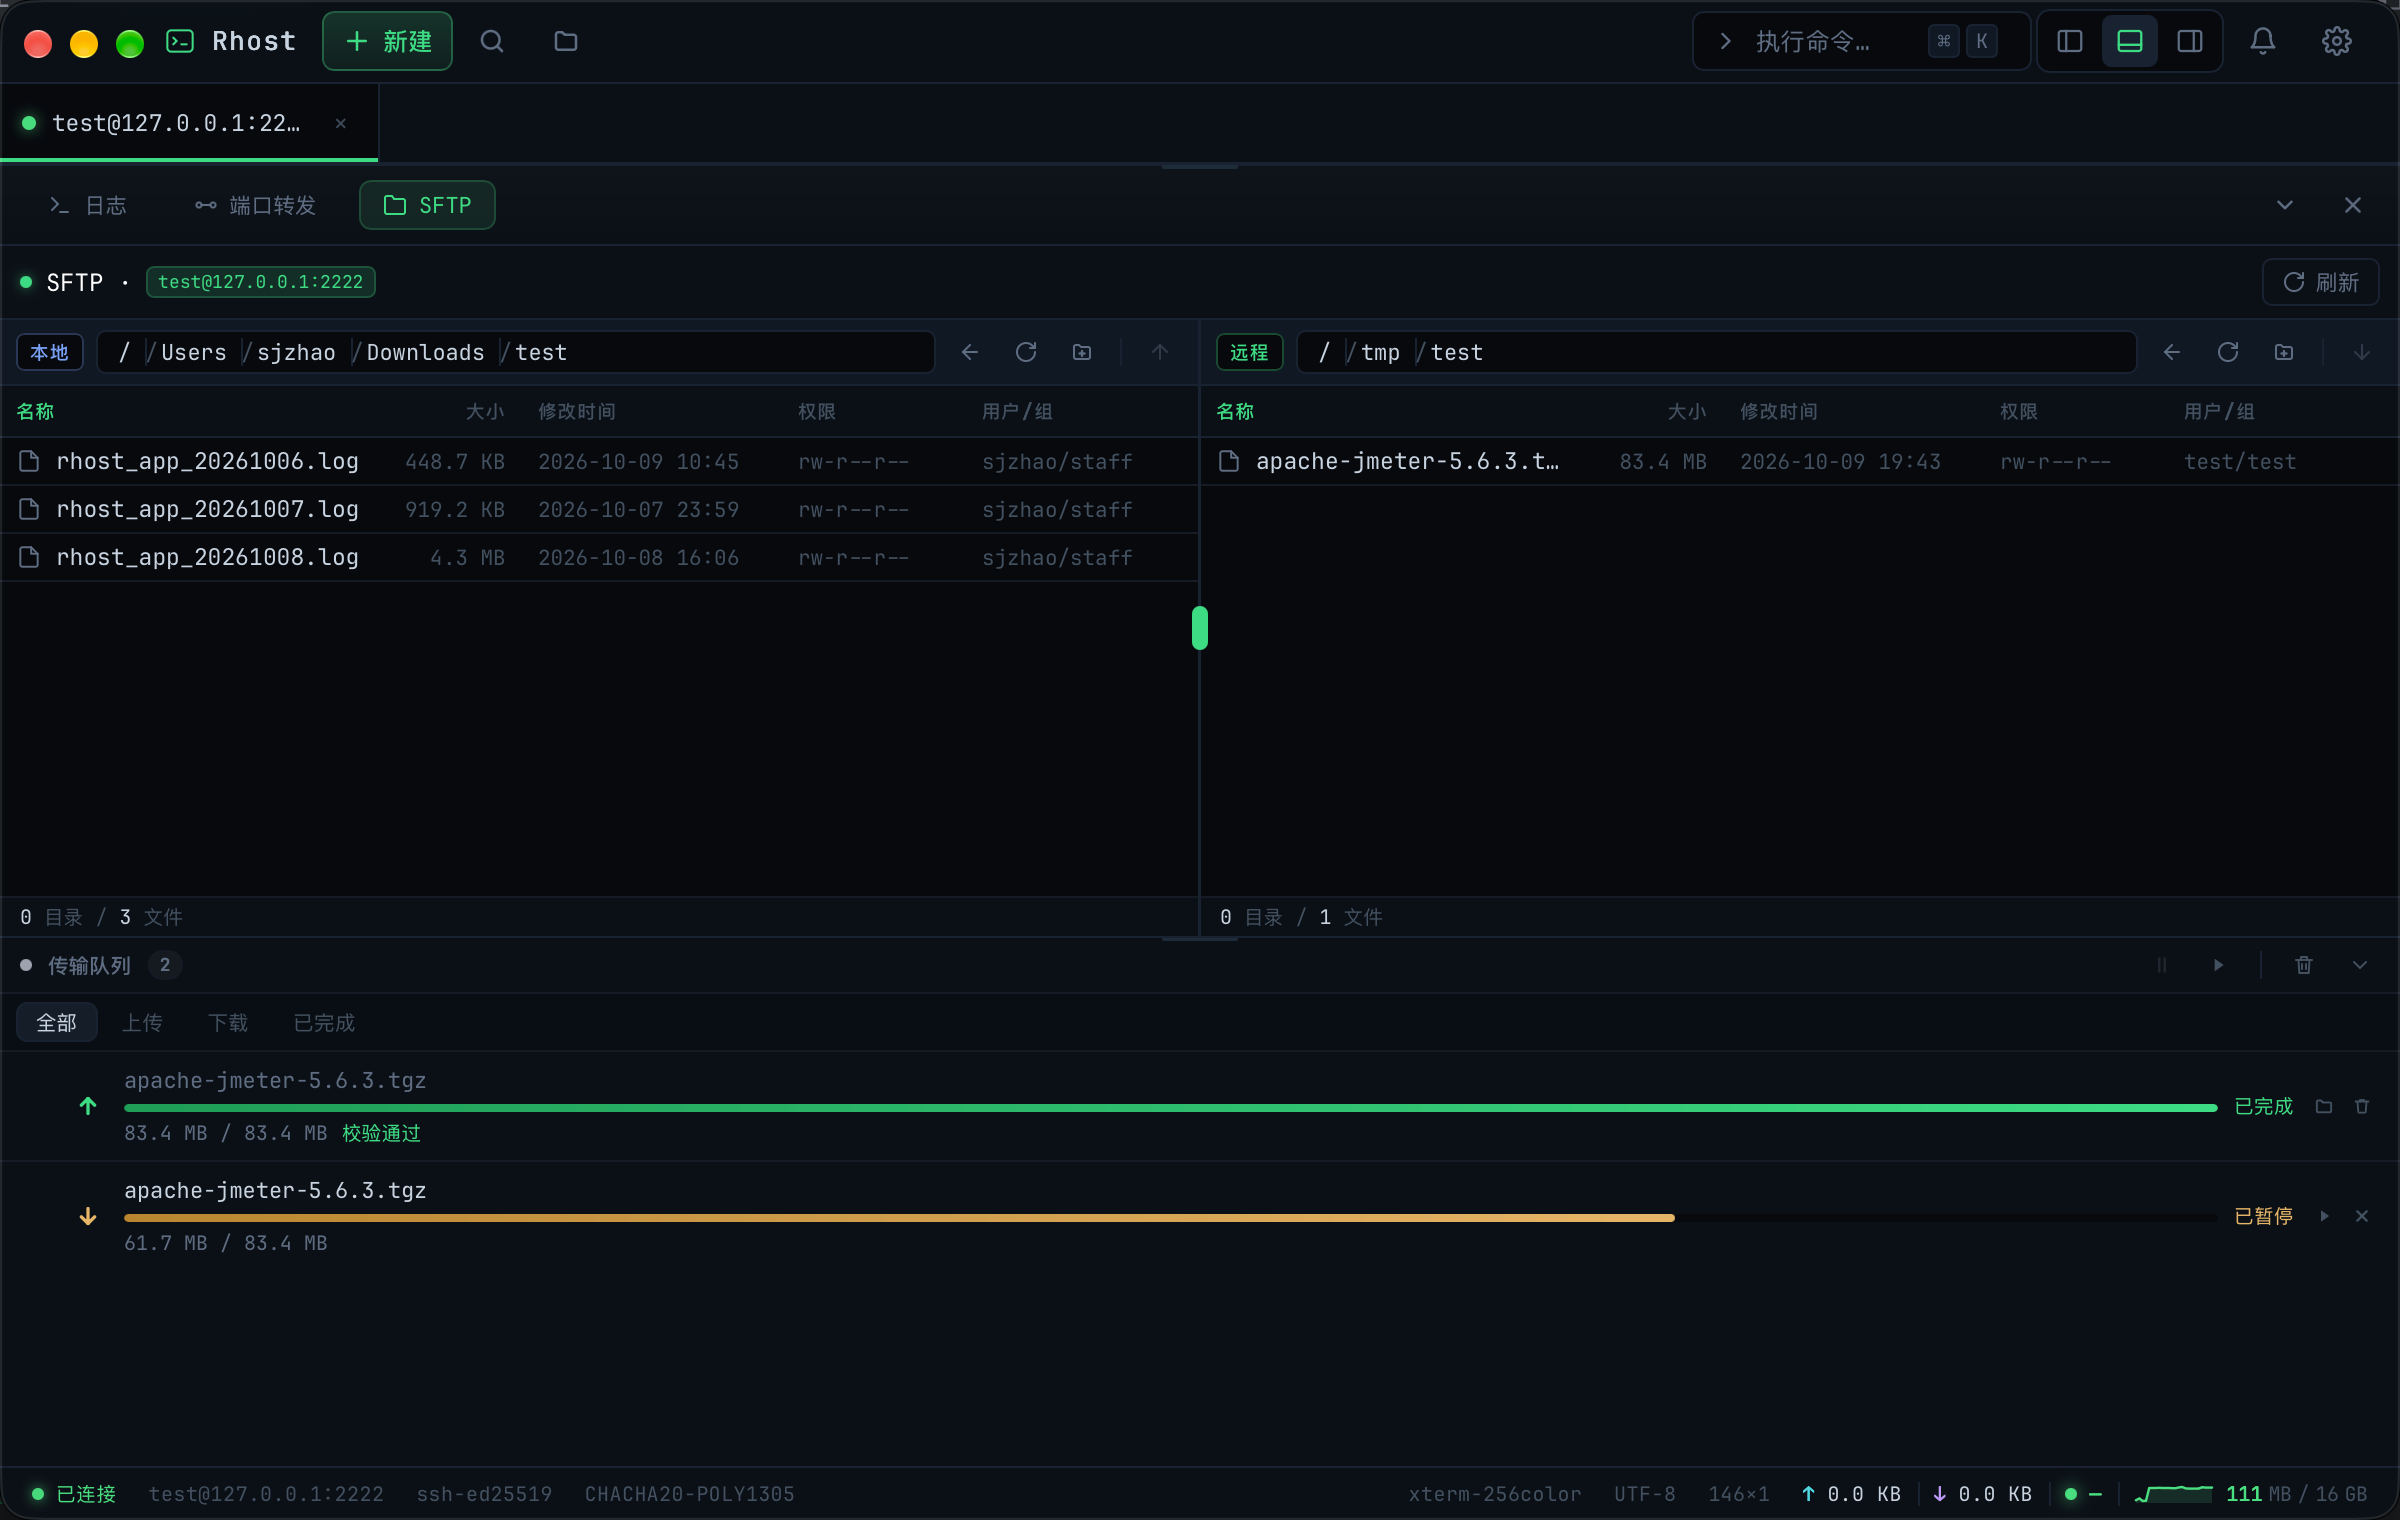Open notifications bell icon
This screenshot has width=2400, height=1520.
click(2263, 41)
